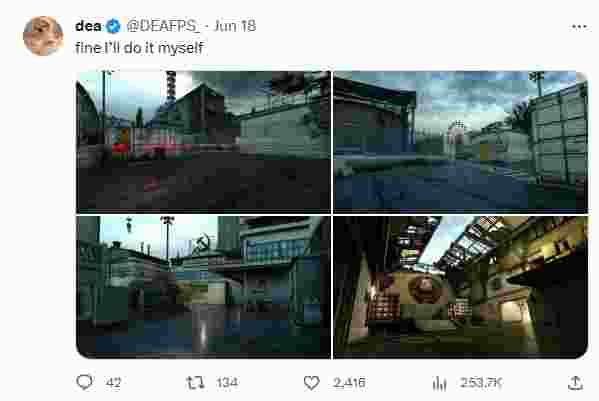Open the bottom-left image with floodlight poles
Viewport: 599px width, 401px height.
pyautogui.click(x=203, y=287)
